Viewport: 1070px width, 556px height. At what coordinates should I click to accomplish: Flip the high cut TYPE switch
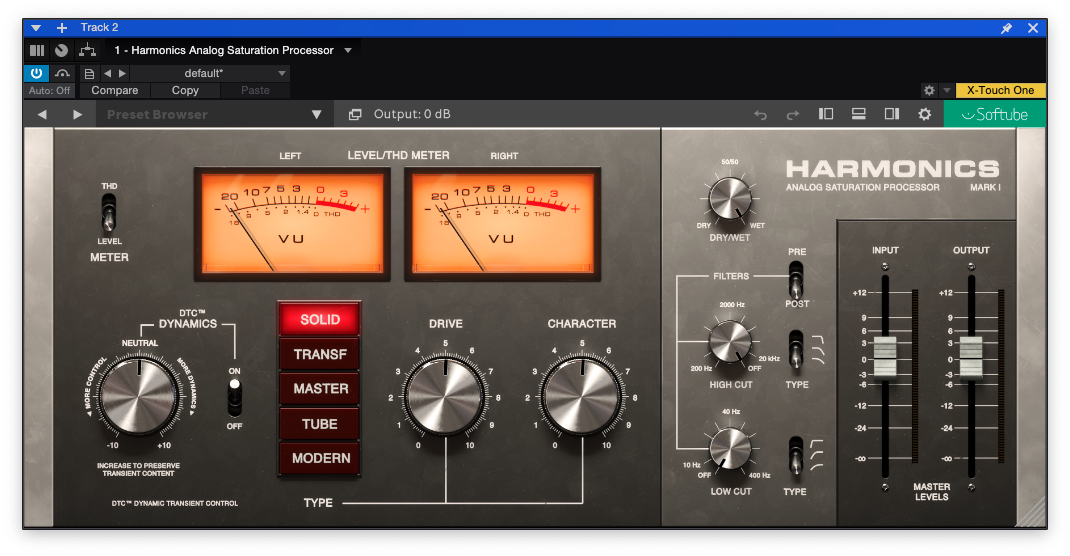click(x=796, y=350)
